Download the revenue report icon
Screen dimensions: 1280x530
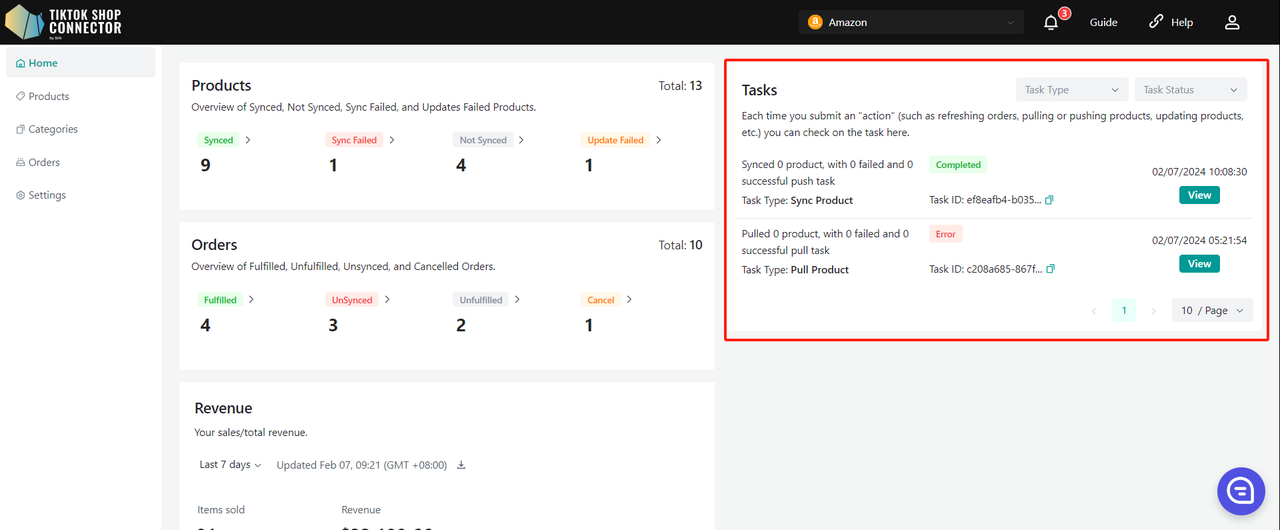pos(461,465)
